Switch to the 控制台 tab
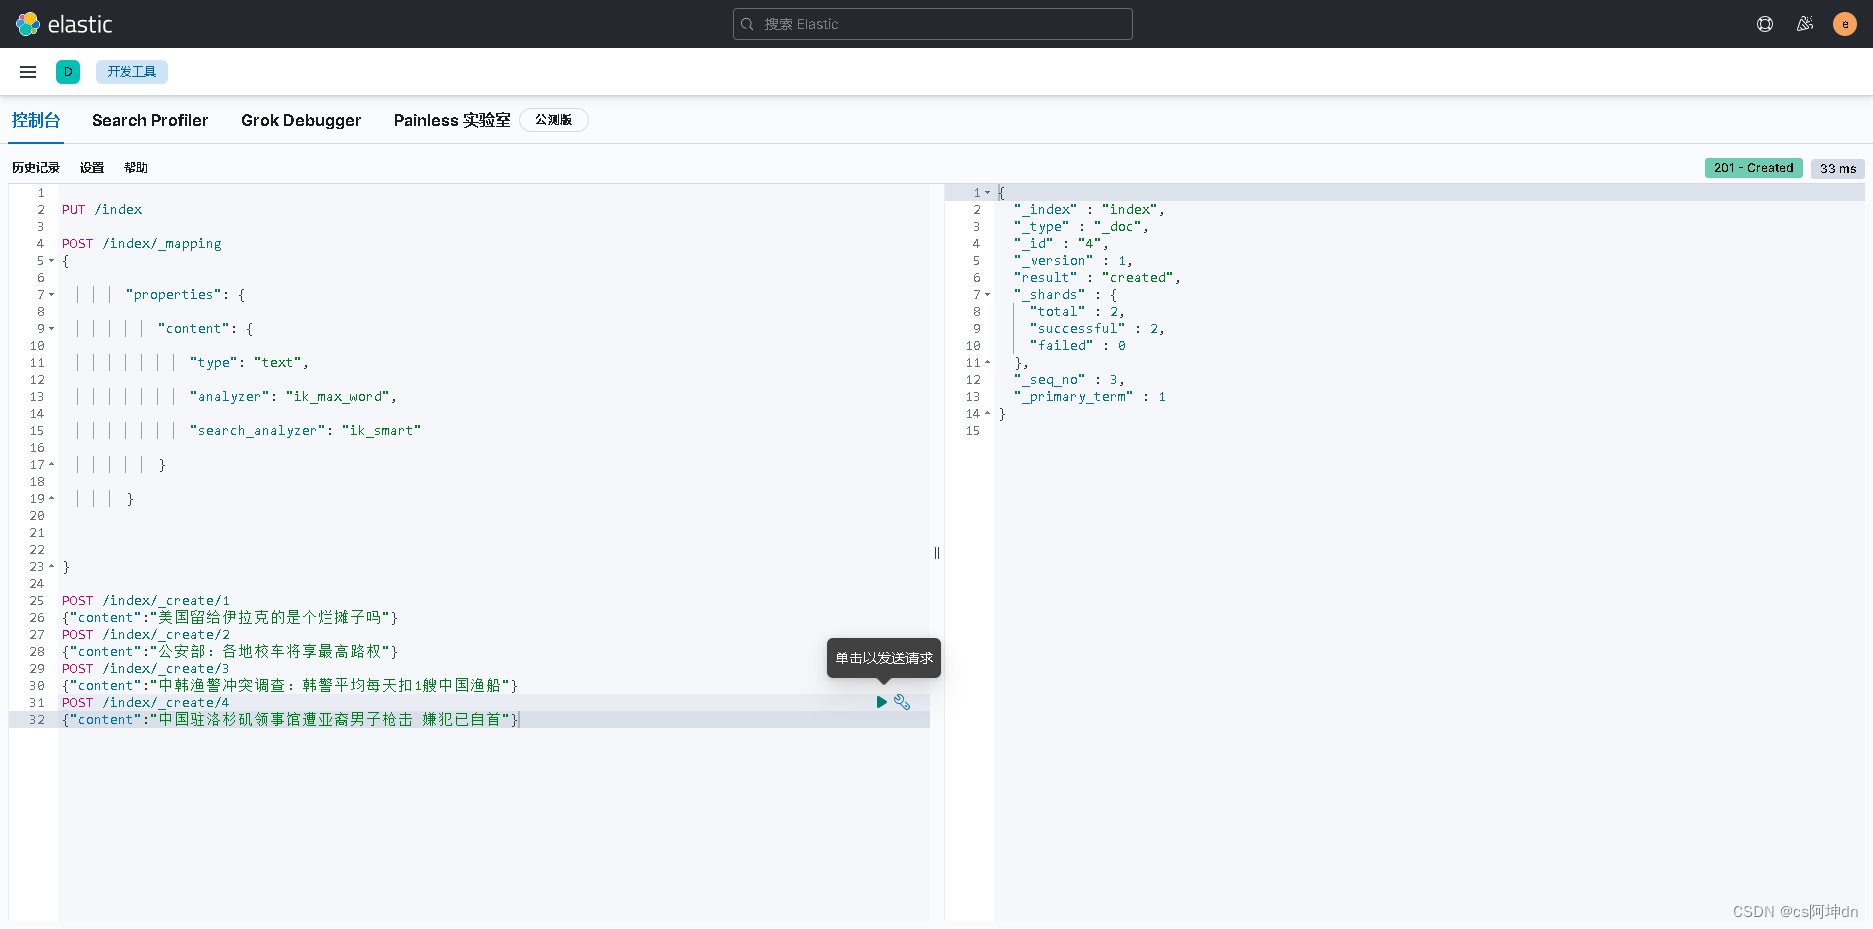Viewport: 1873px width, 929px height. [36, 120]
